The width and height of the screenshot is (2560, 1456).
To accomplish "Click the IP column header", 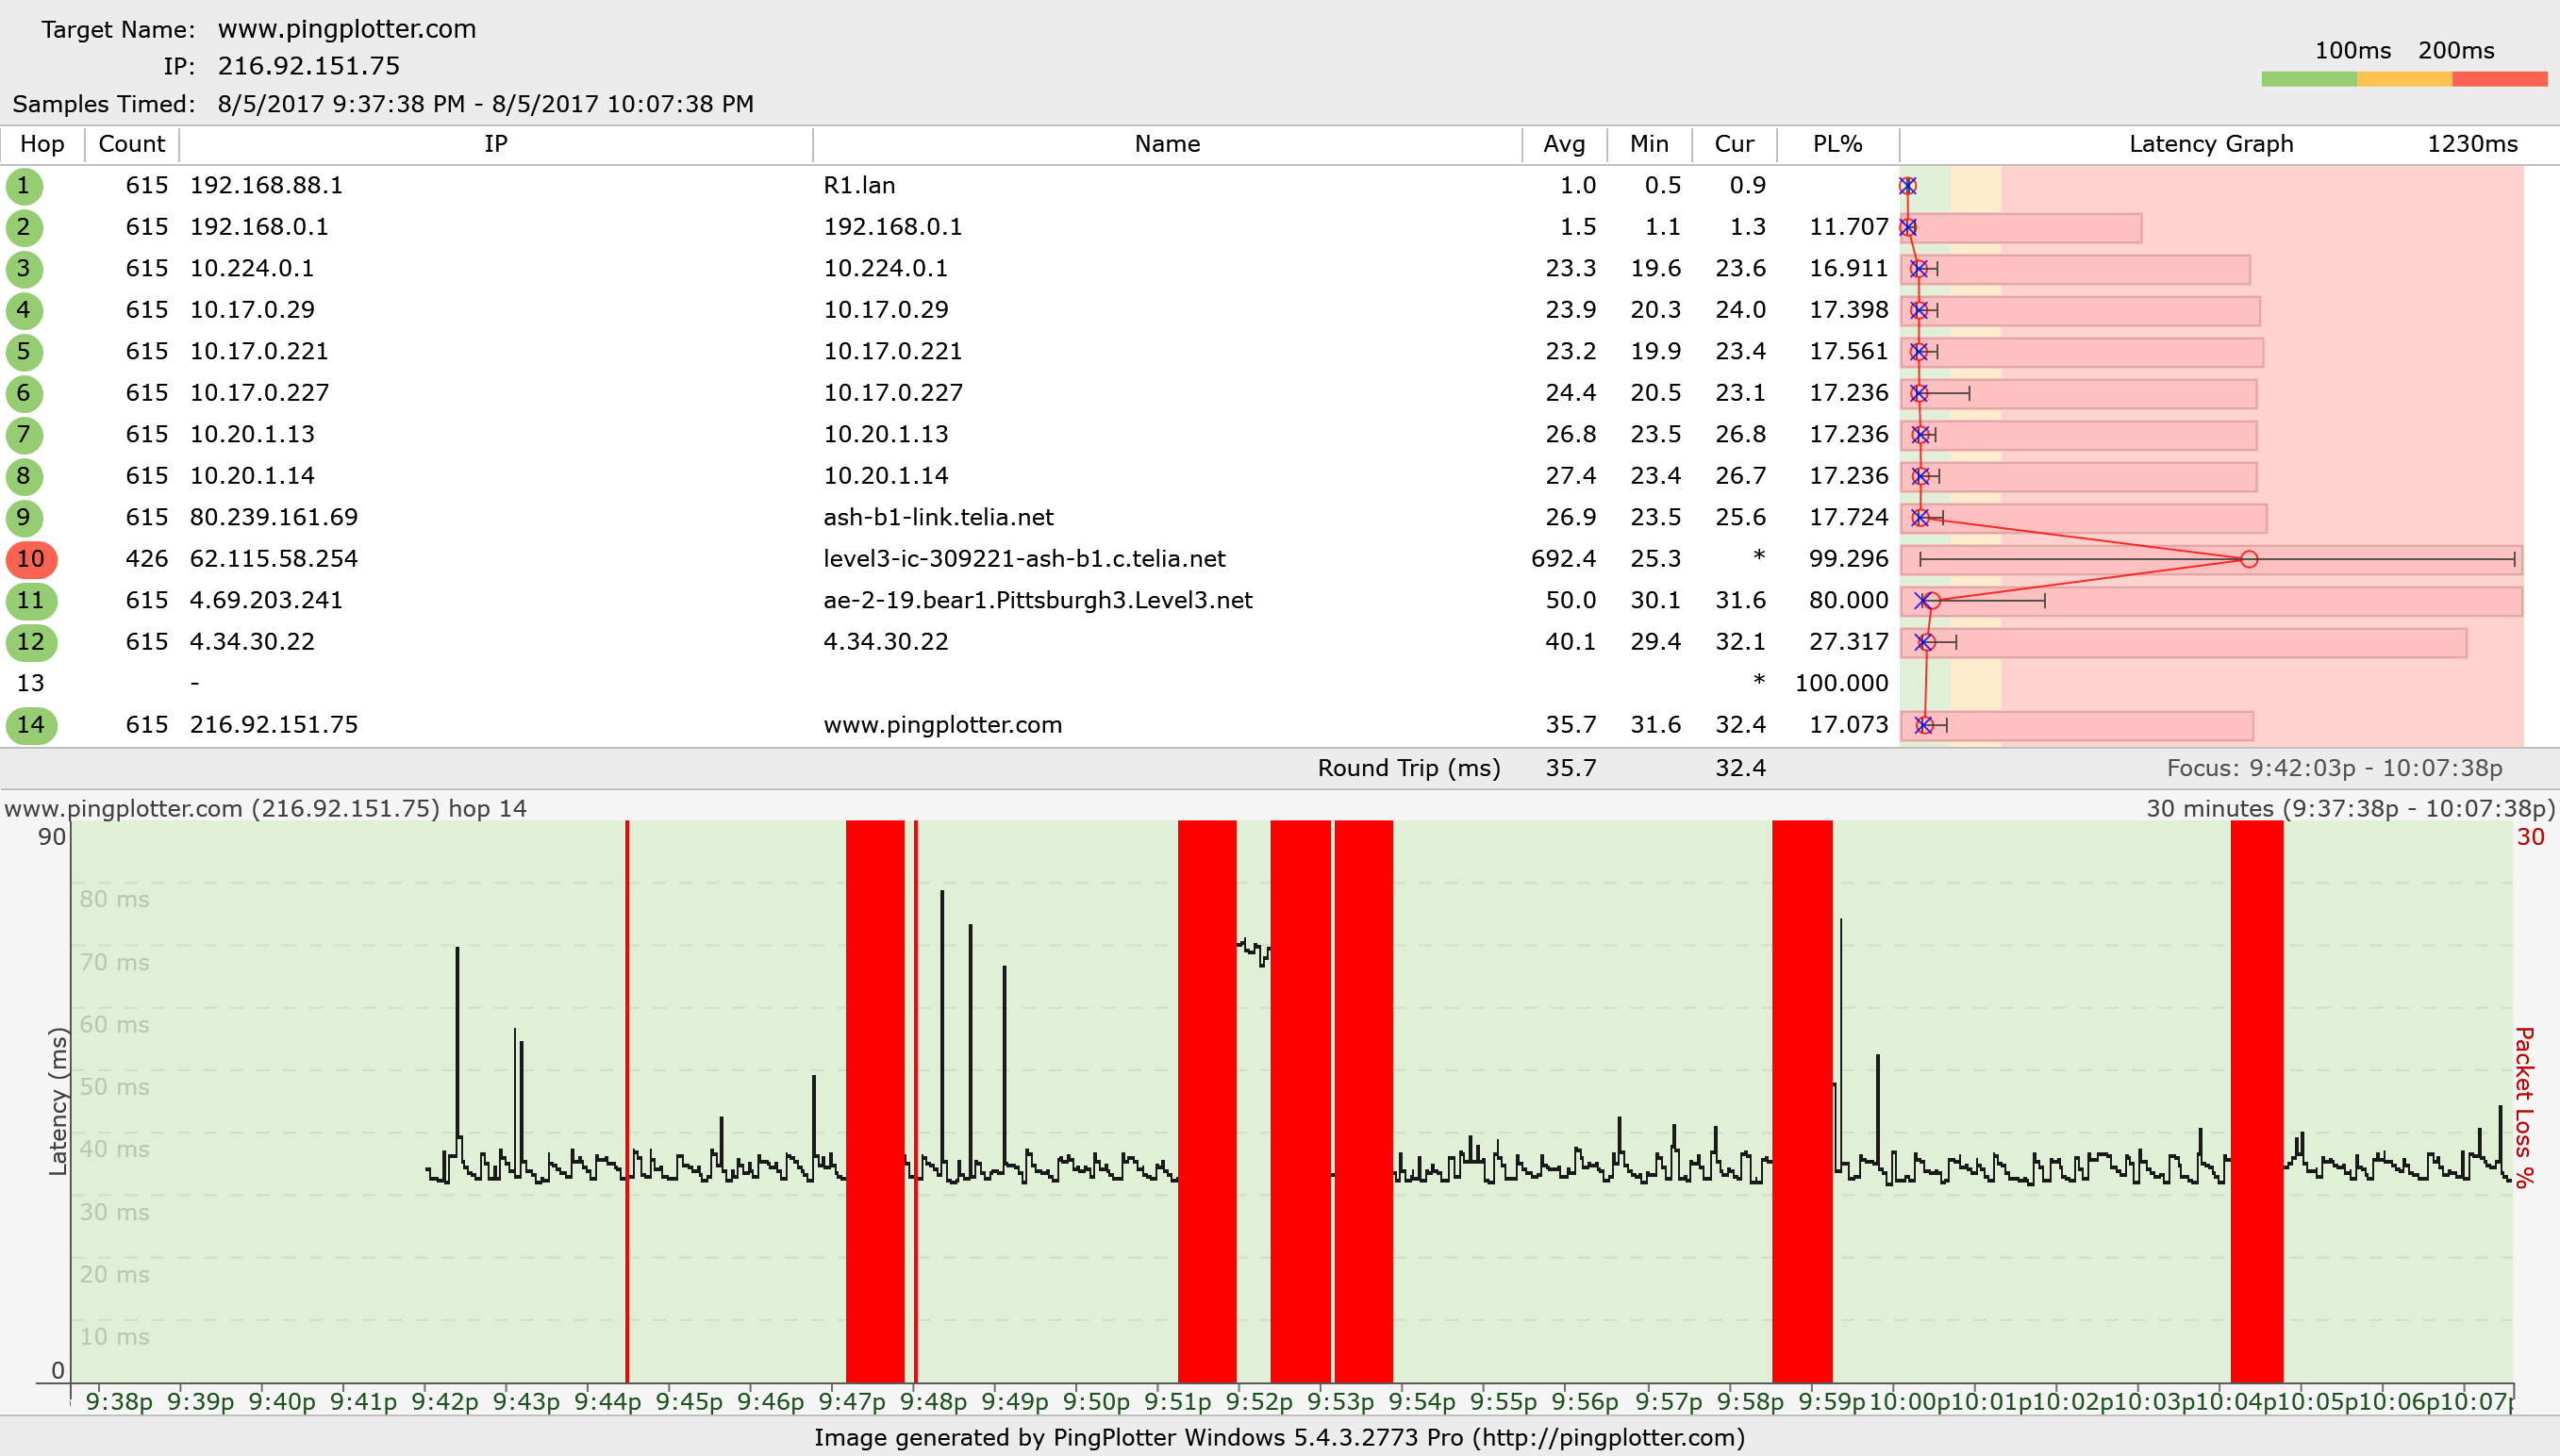I will click(496, 143).
